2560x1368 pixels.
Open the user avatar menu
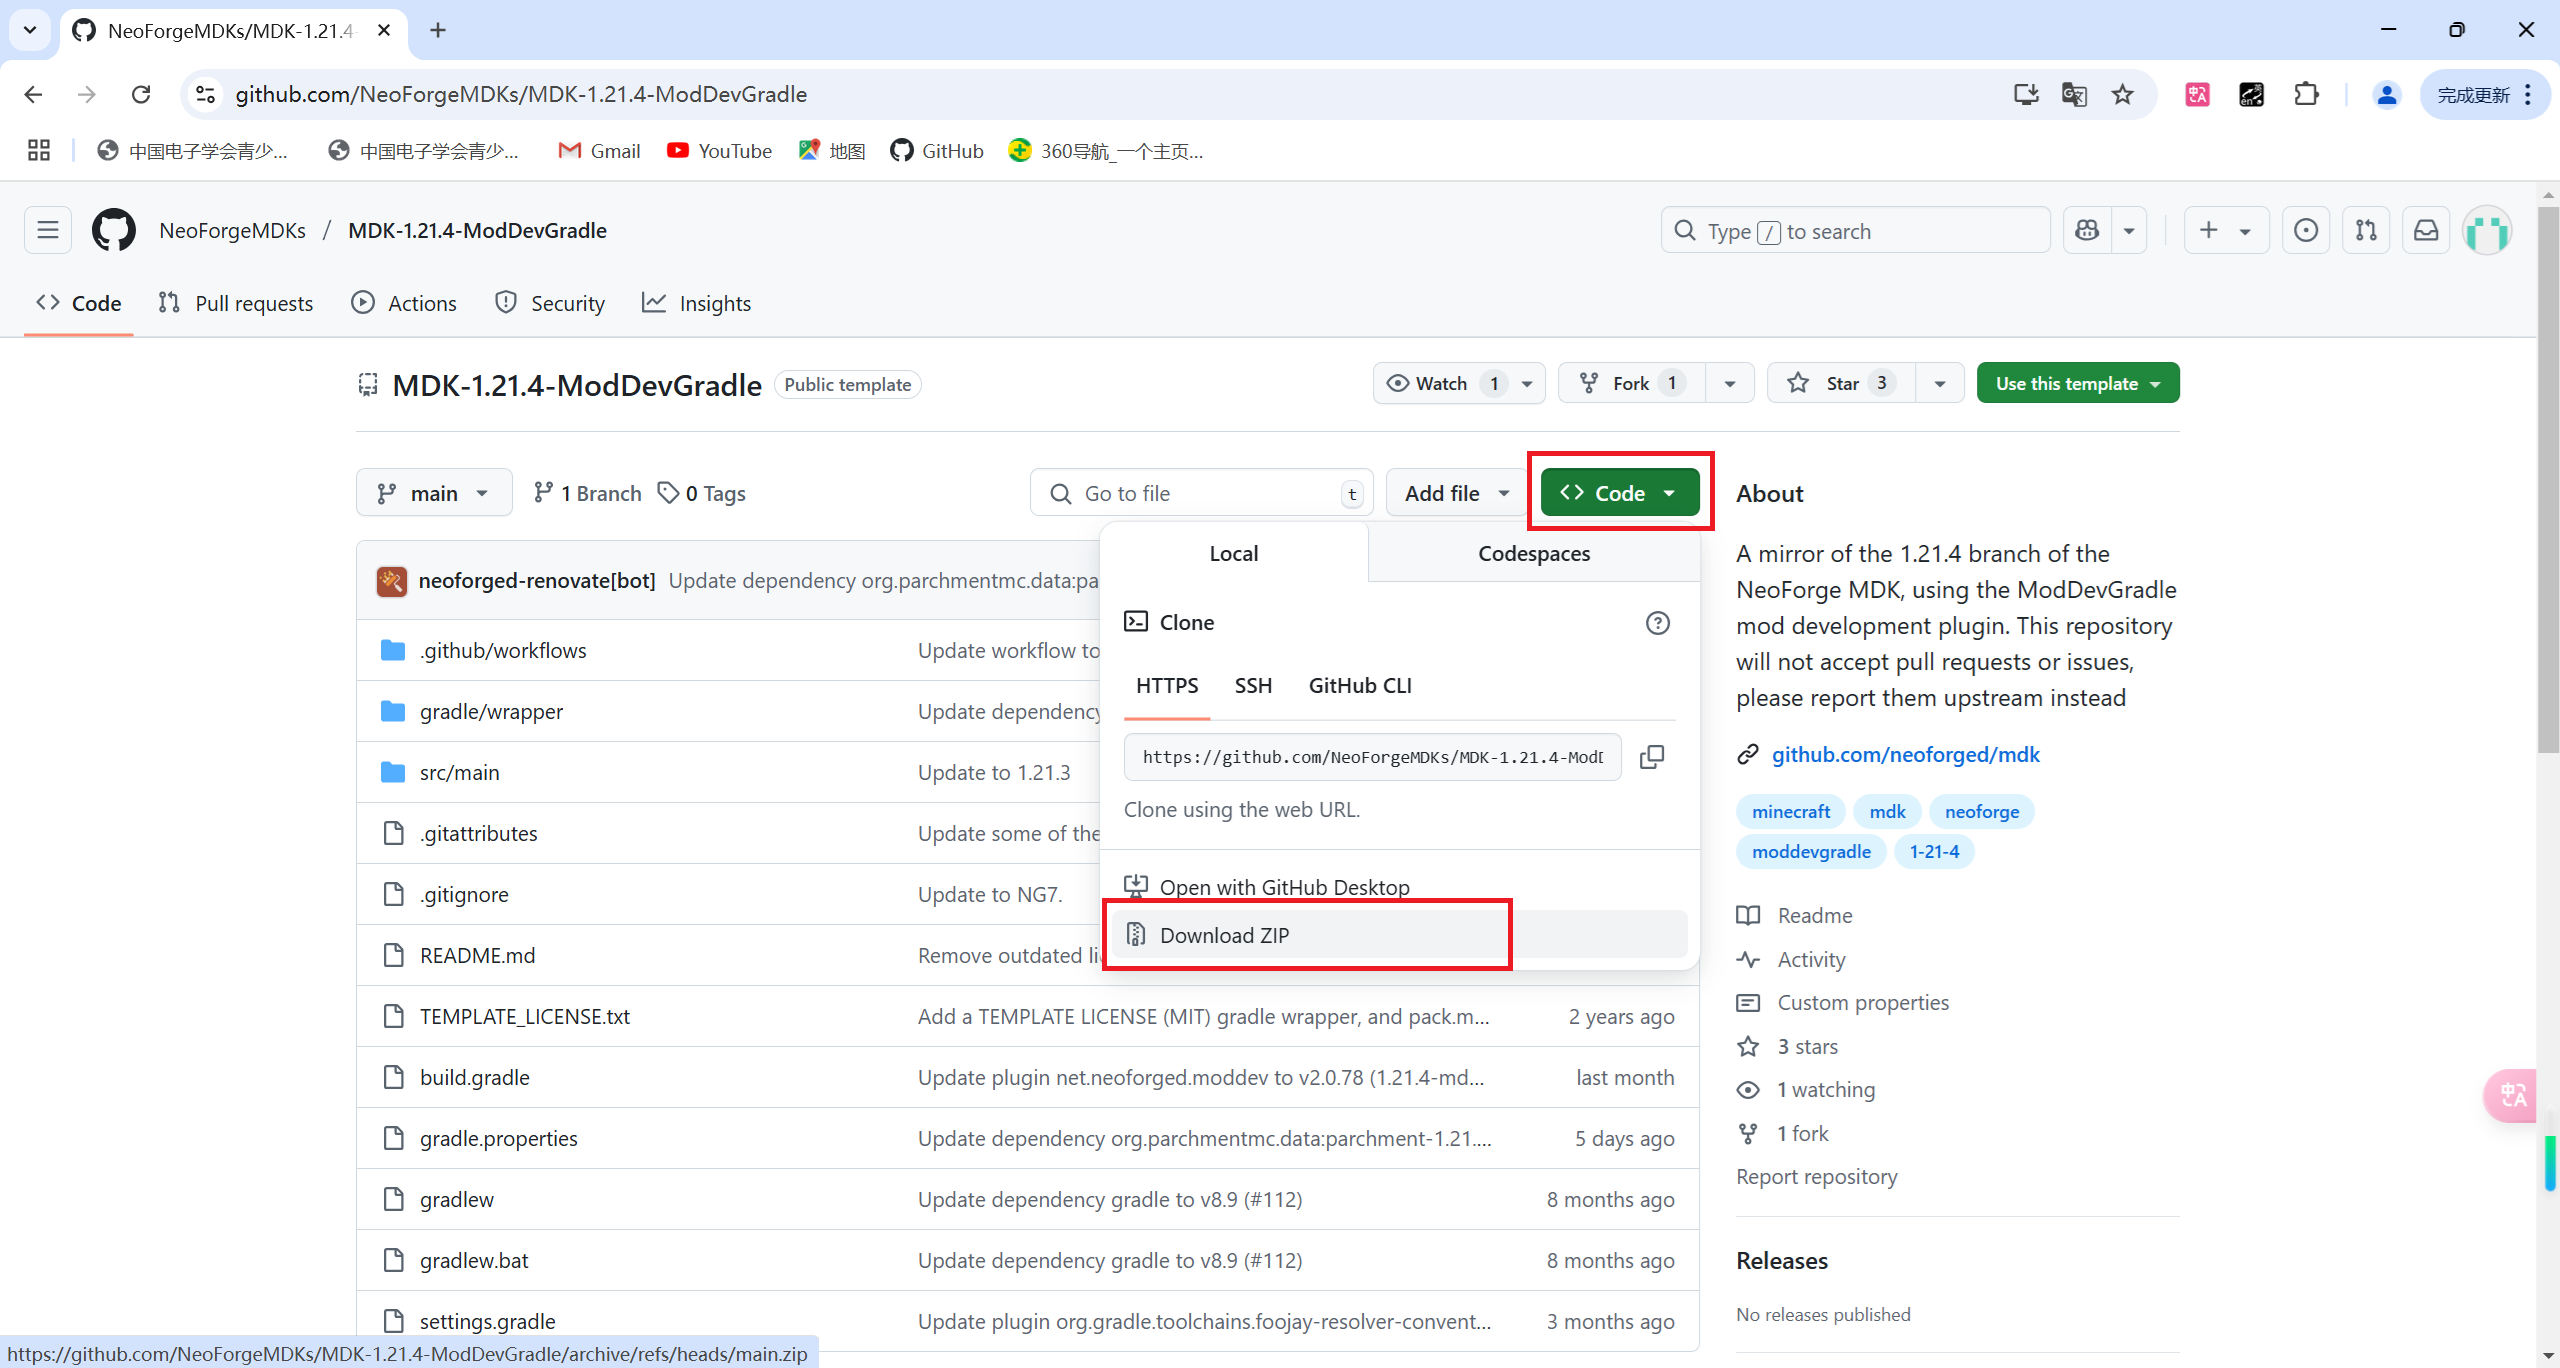click(x=2487, y=231)
